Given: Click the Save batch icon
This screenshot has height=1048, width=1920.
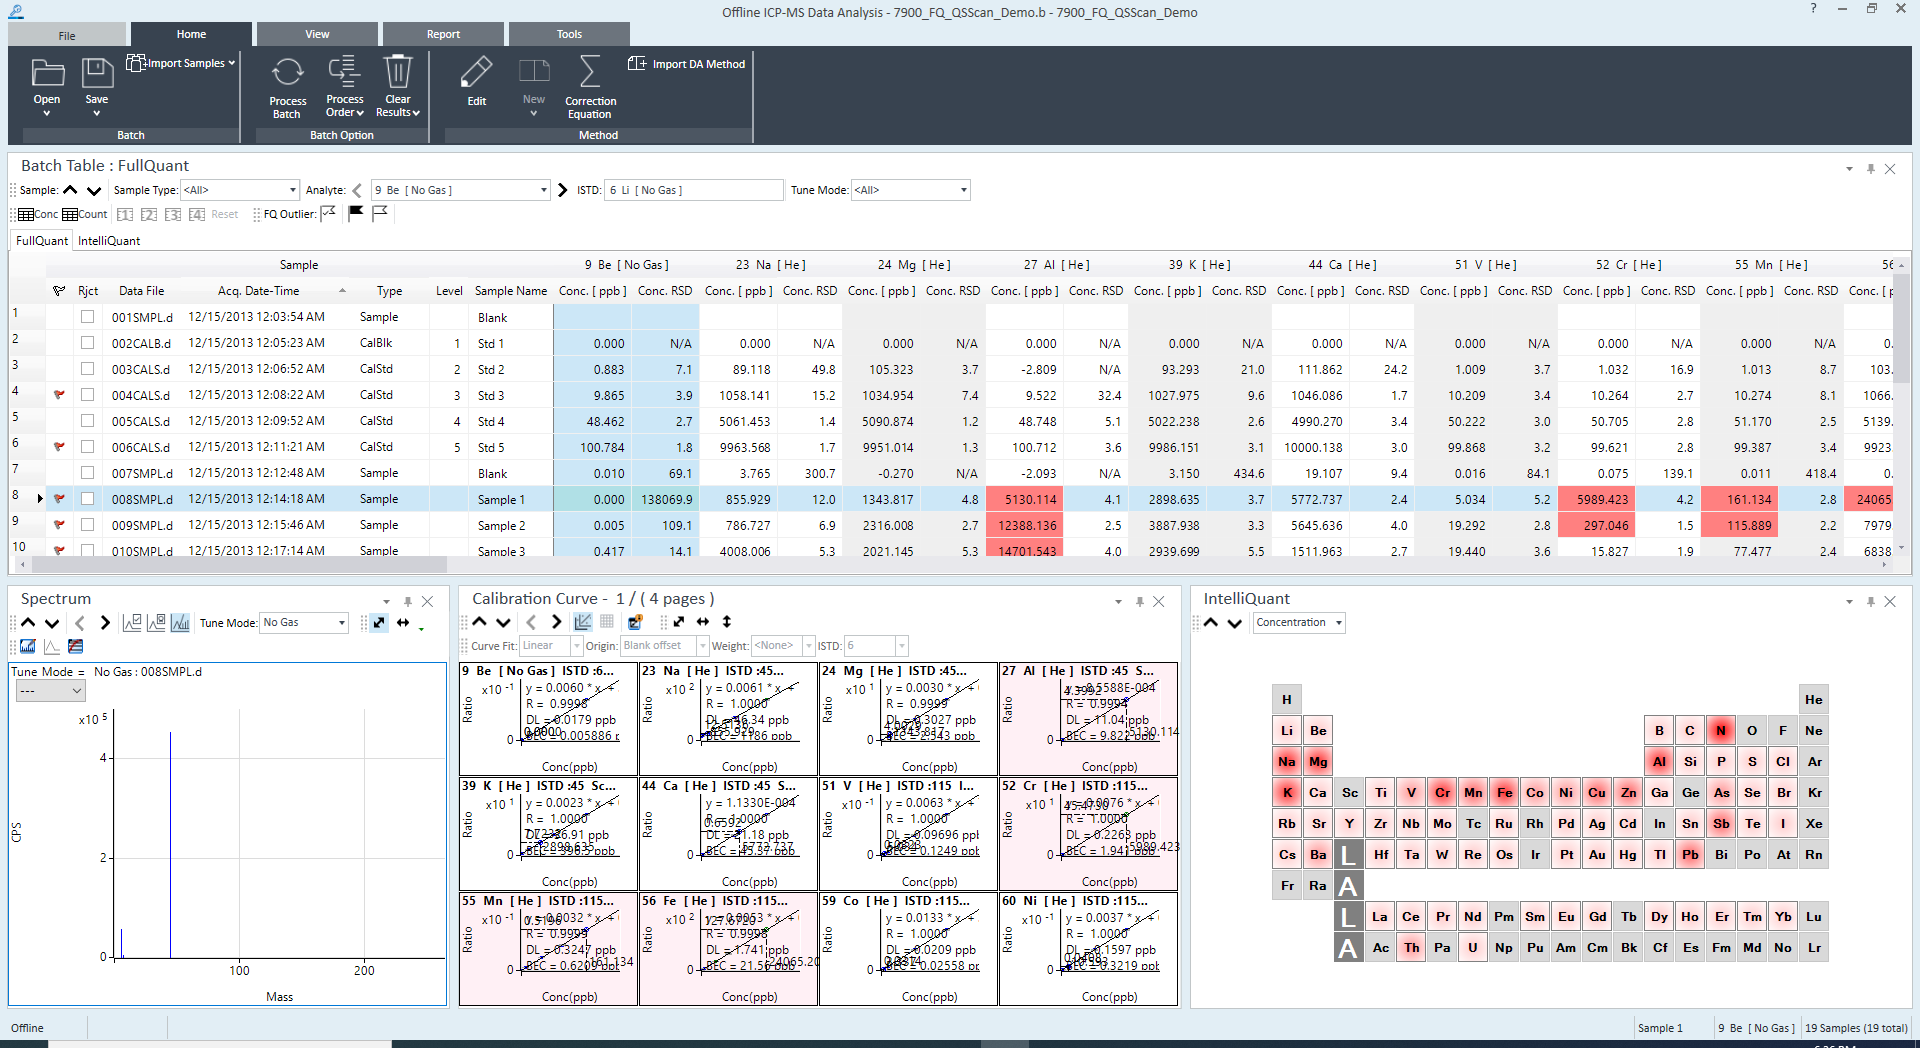Looking at the screenshot, I should (x=97, y=73).
